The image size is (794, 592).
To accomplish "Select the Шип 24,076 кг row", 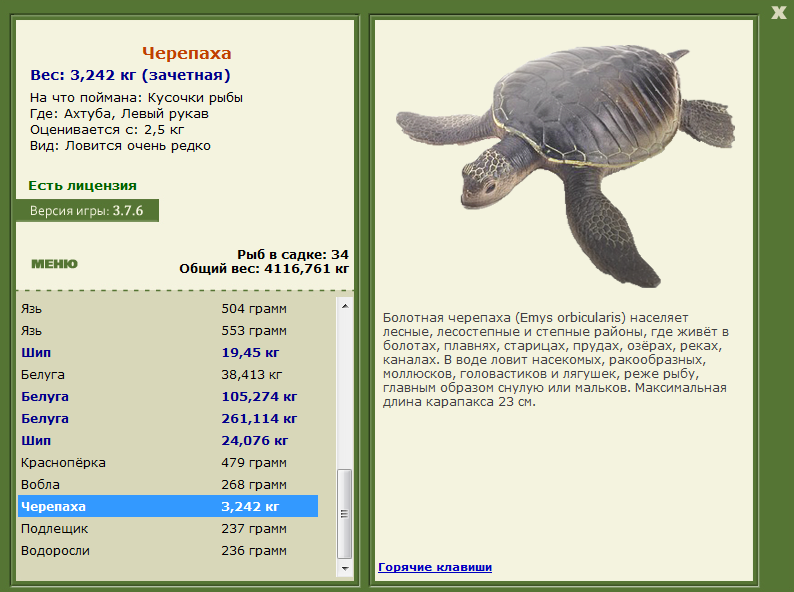I will tap(168, 441).
